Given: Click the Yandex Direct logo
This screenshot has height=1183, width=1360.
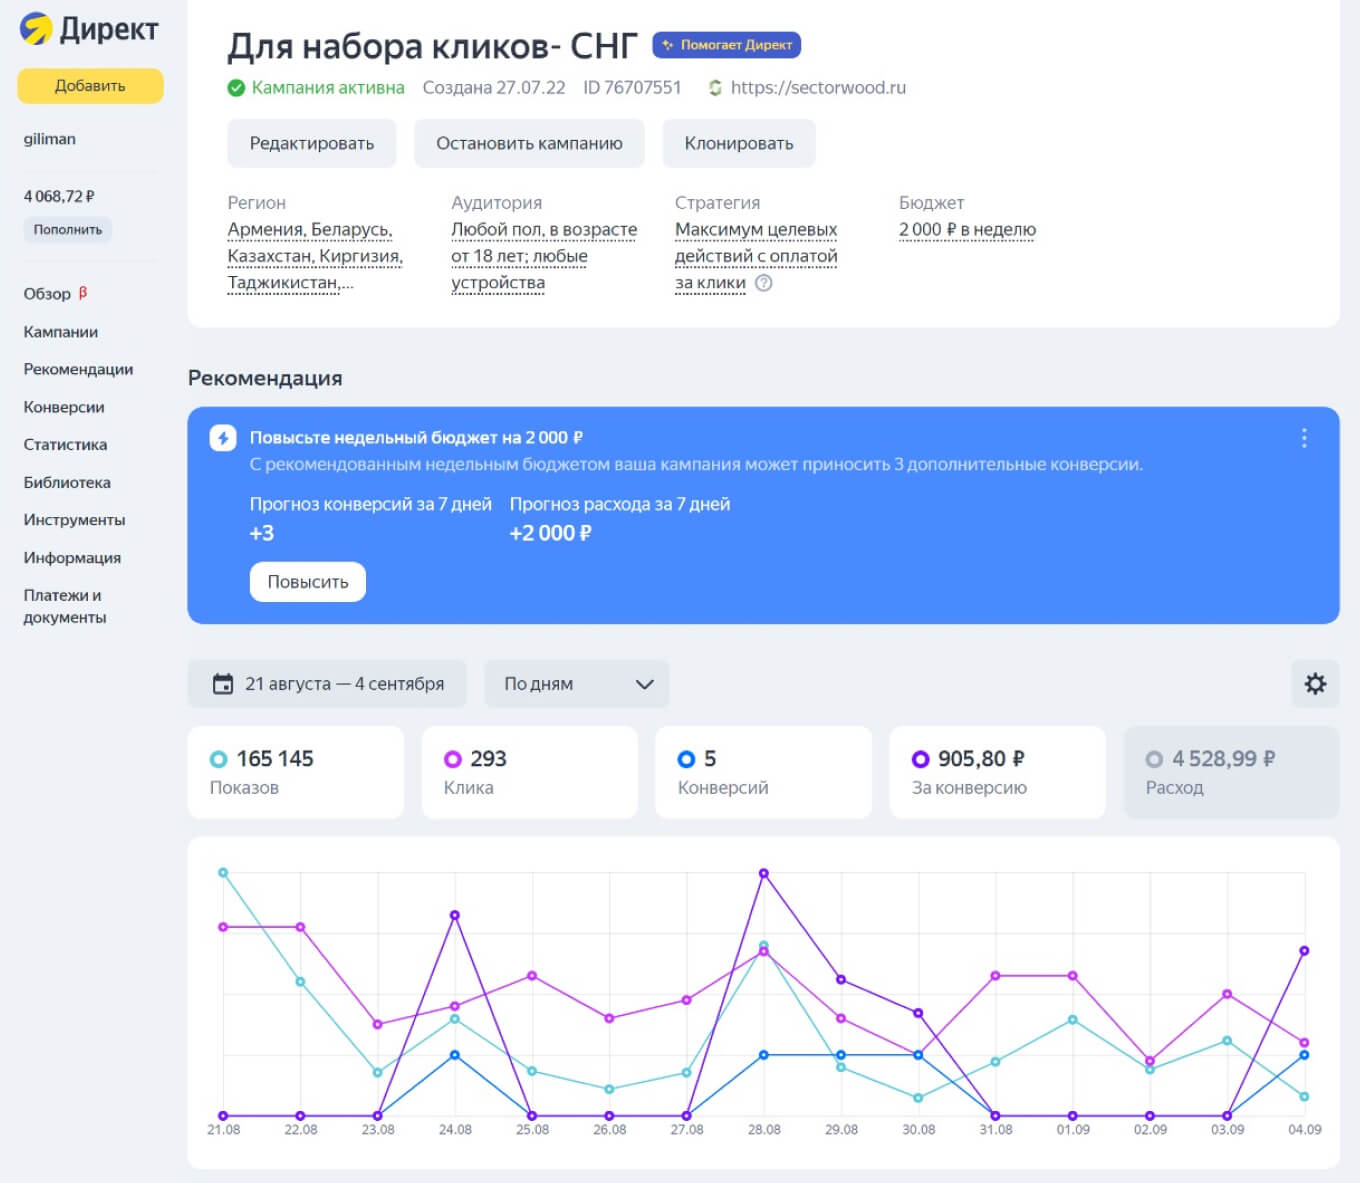Looking at the screenshot, I should click(88, 29).
